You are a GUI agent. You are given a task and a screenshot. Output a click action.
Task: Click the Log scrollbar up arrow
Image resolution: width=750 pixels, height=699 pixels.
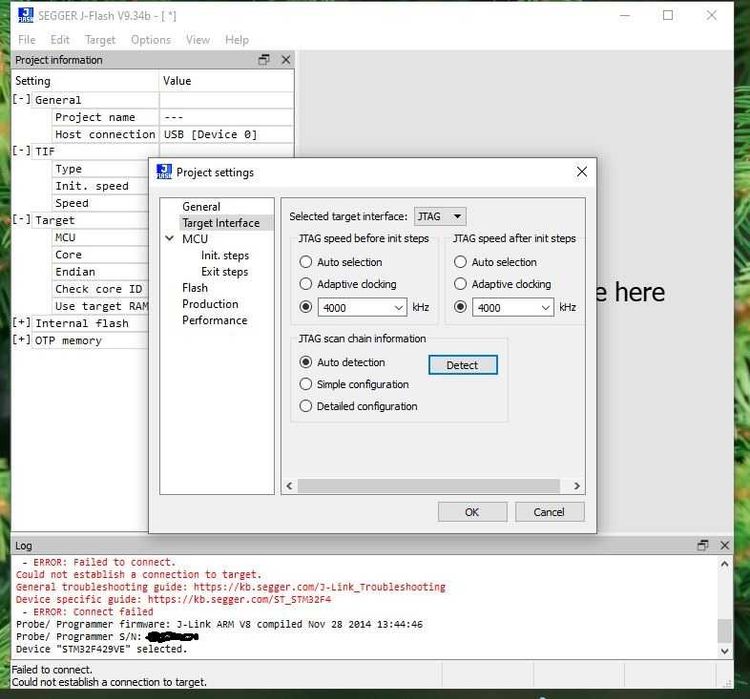pos(724,564)
